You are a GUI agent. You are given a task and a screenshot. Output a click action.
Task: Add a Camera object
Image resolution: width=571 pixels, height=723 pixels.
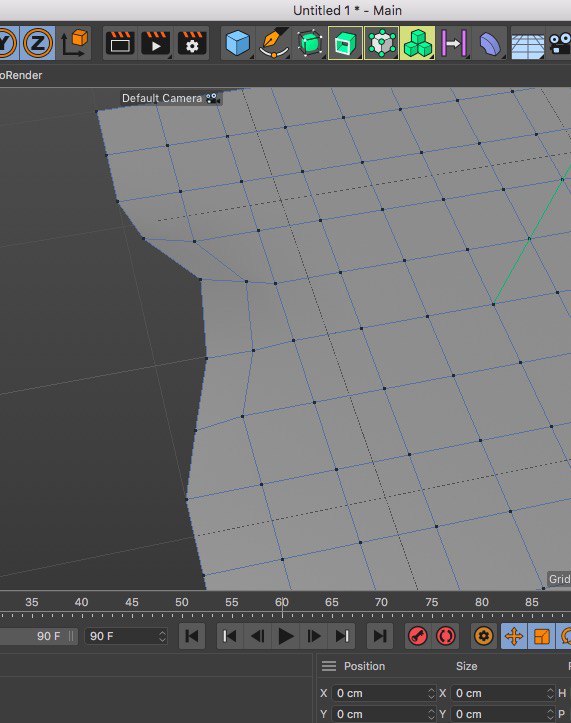[x=560, y=44]
